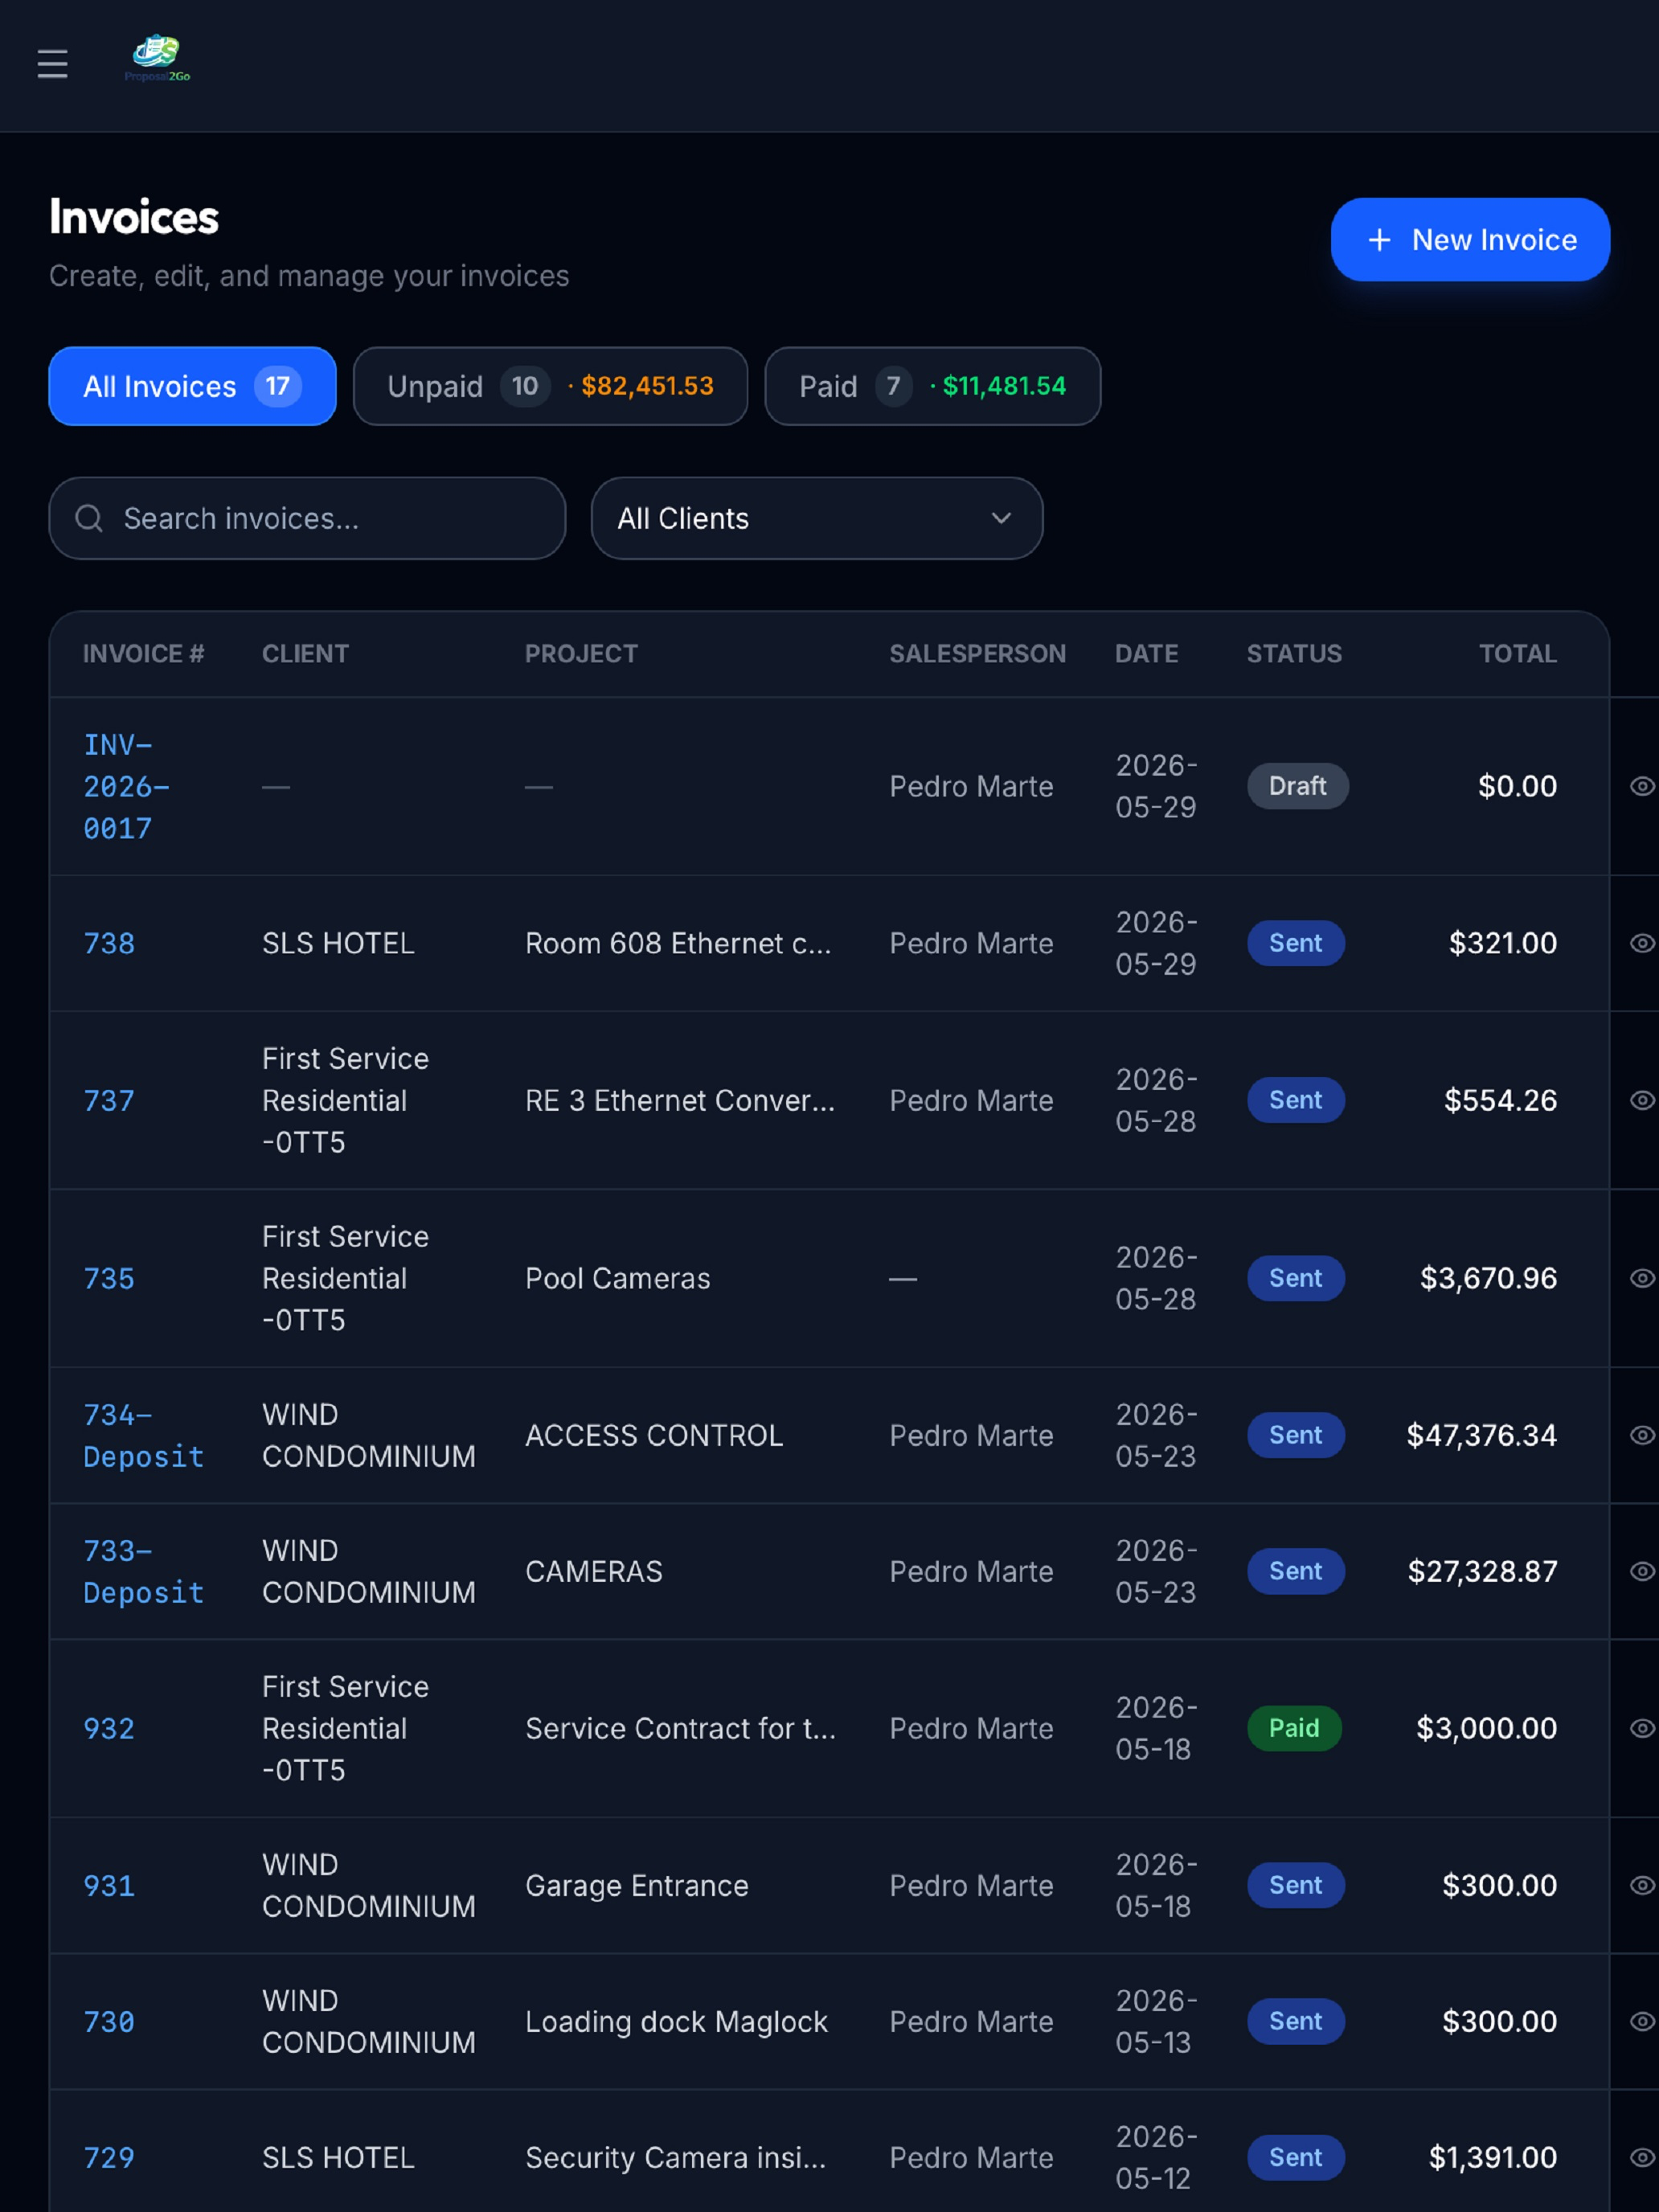Click the Paid status badge on invoice 932
The width and height of the screenshot is (1659, 2212).
(1293, 1728)
